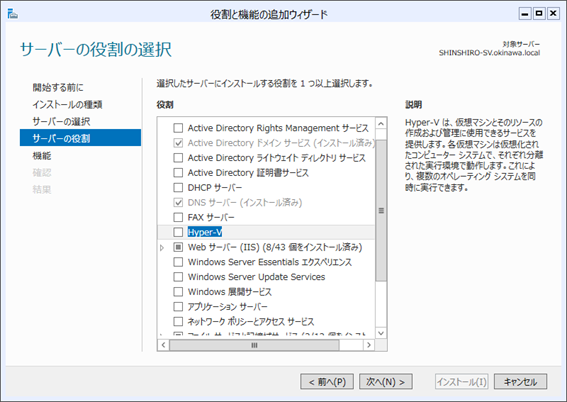The width and height of the screenshot is (567, 402).
Task: Check ネットワーク ポリシーとアクセス サービス checkbox
Action: coord(178,321)
